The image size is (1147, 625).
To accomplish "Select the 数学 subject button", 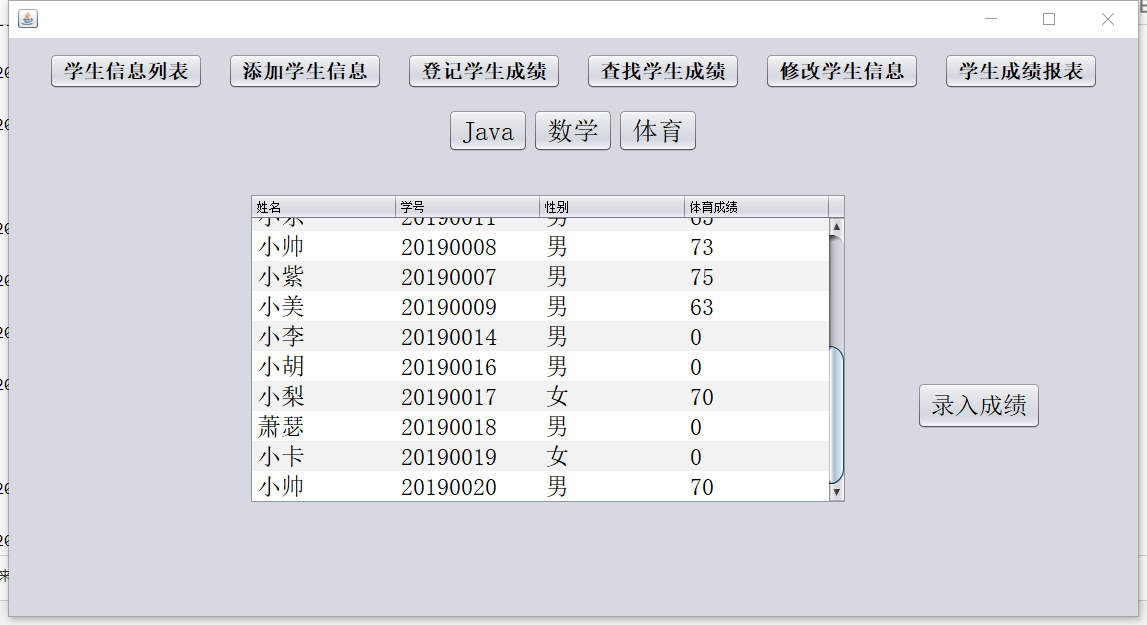I will (573, 131).
